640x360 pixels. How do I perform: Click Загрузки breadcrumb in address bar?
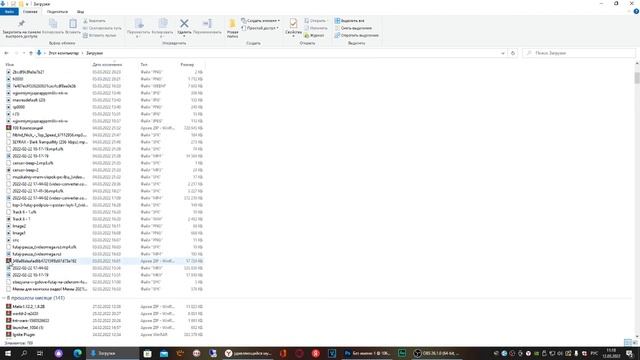click(x=95, y=53)
